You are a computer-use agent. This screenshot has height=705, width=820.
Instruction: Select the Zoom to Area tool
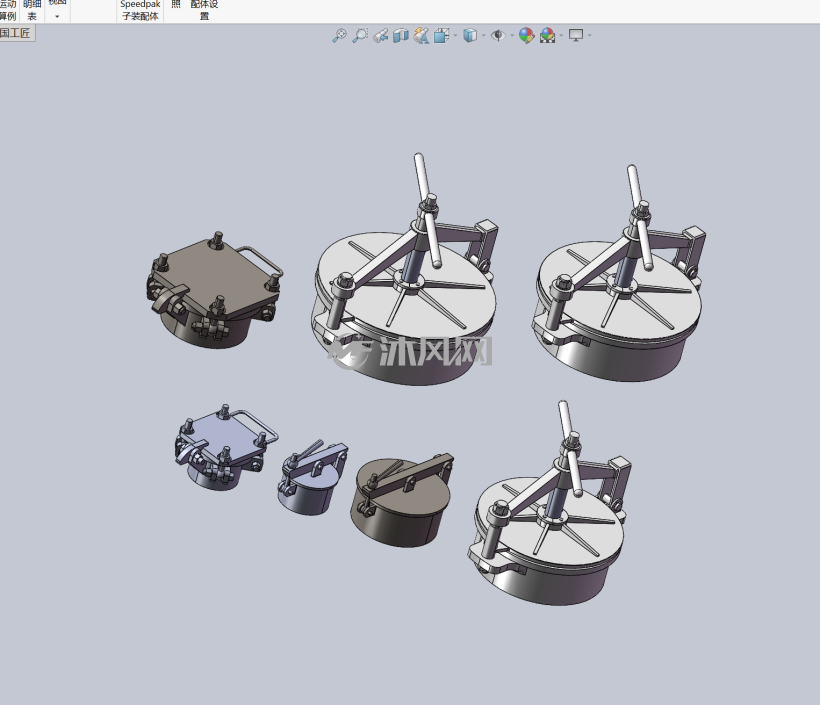pyautogui.click(x=360, y=35)
